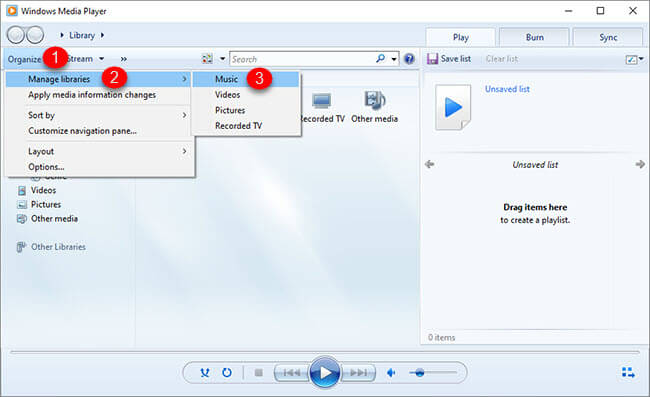
Task: Choose Pictures in the libraries submenu
Action: [x=246, y=110]
